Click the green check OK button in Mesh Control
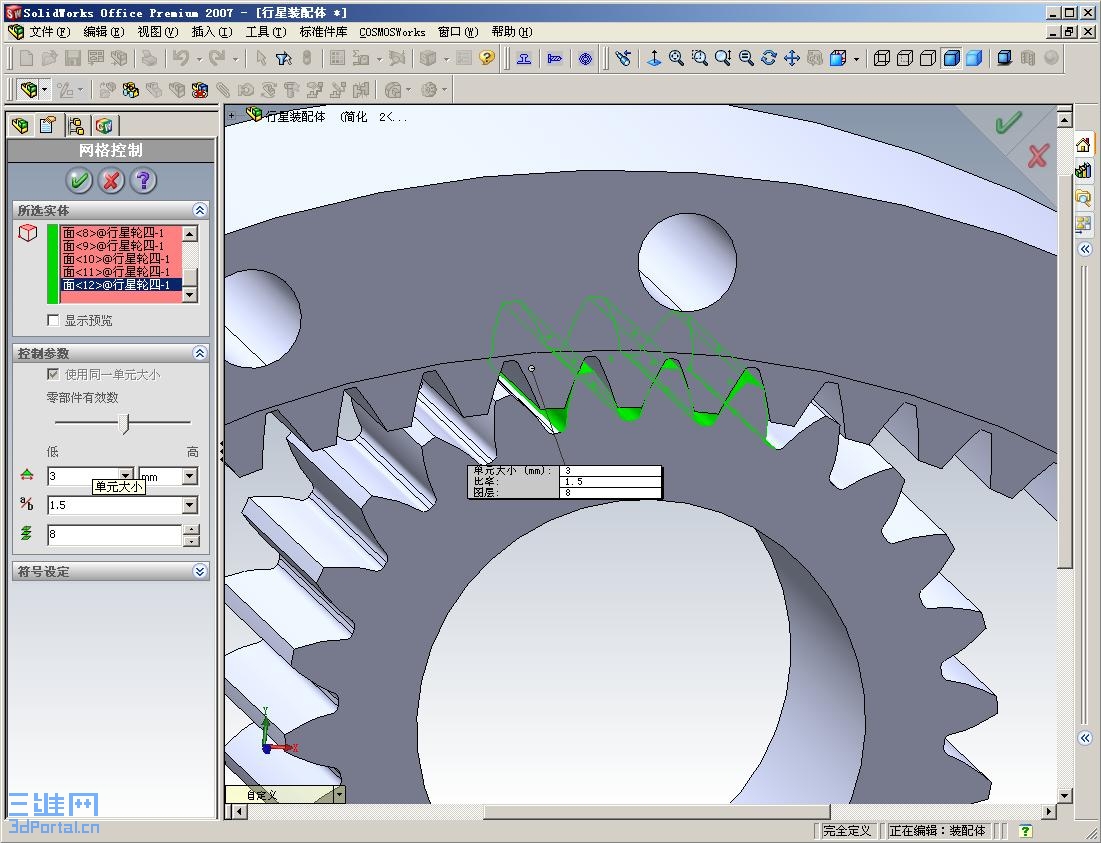 (79, 180)
